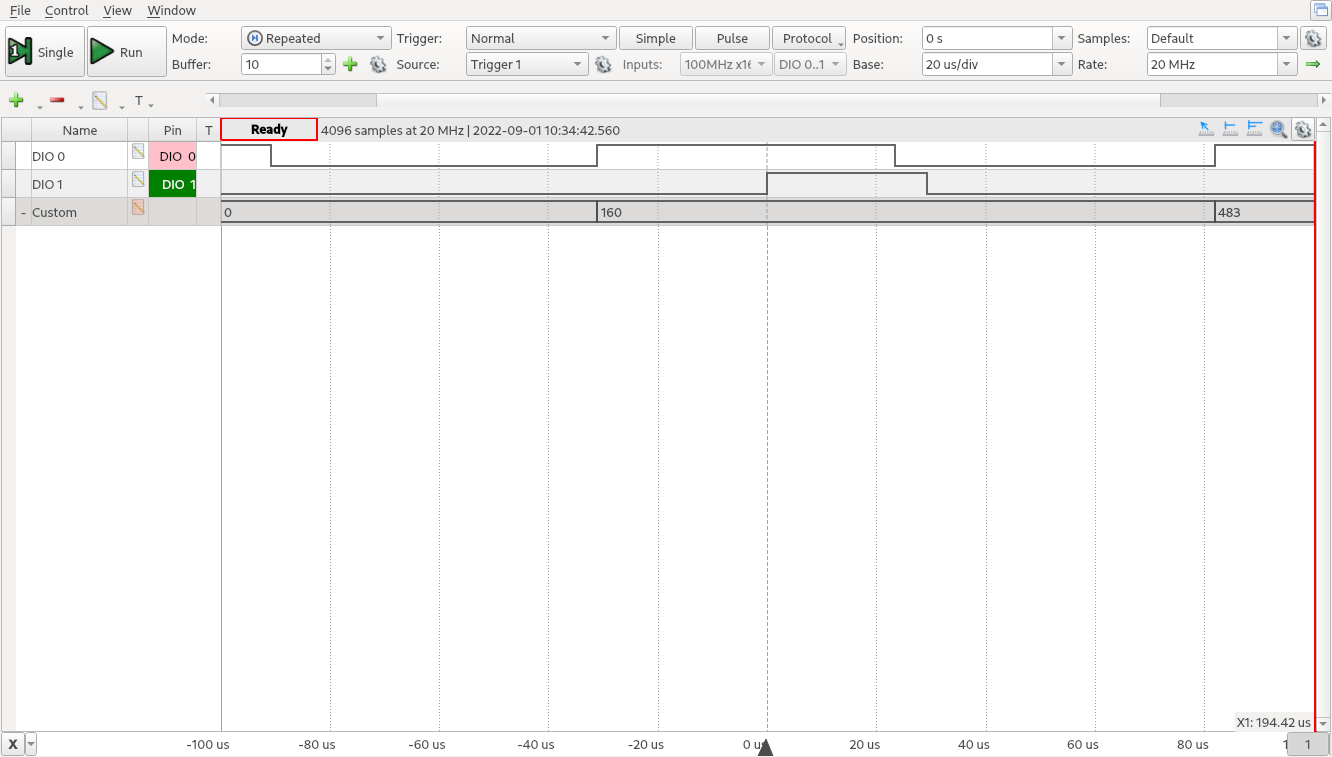Viewport: 1332px width, 757px height.
Task: Click the red remove-channel minus icon
Action: (57, 101)
